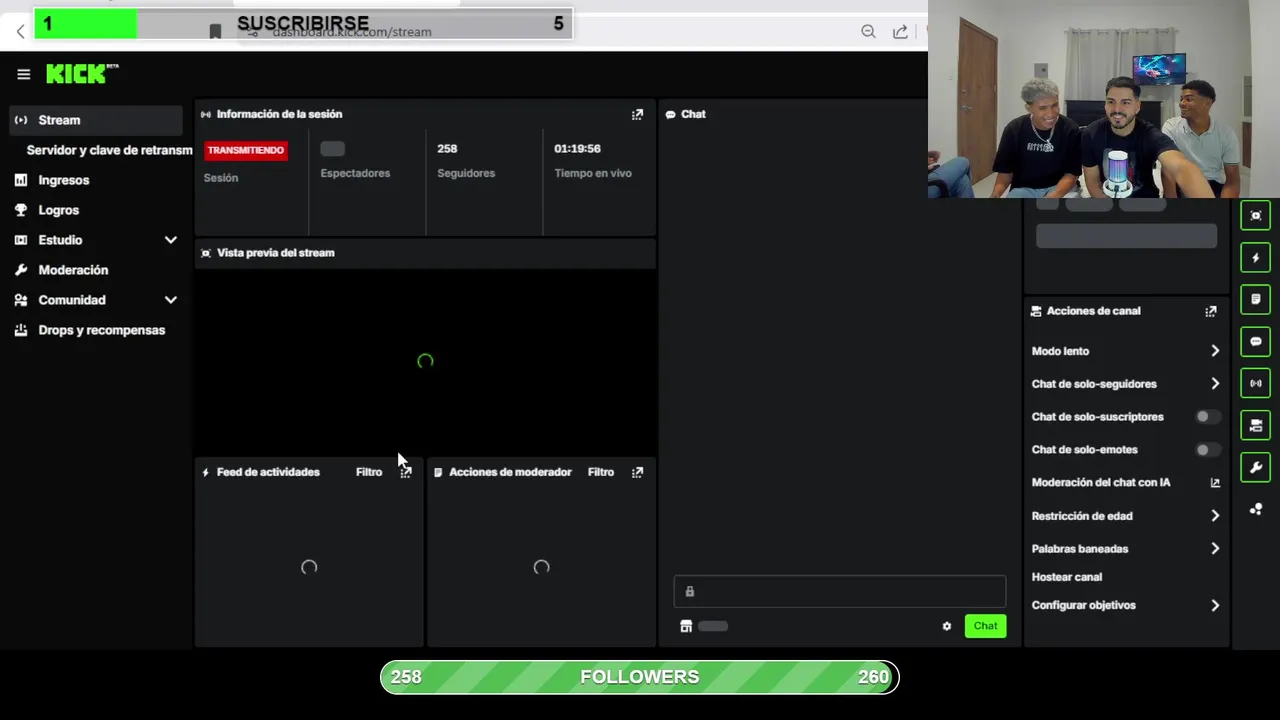Select Stream in the left sidebar
Image resolution: width=1280 pixels, height=720 pixels.
[96, 120]
